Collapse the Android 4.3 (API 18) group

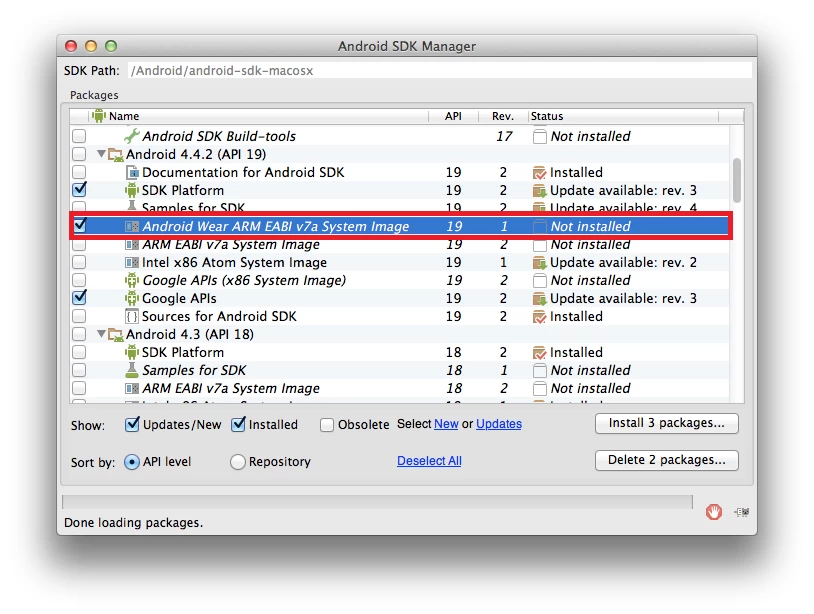coord(101,334)
